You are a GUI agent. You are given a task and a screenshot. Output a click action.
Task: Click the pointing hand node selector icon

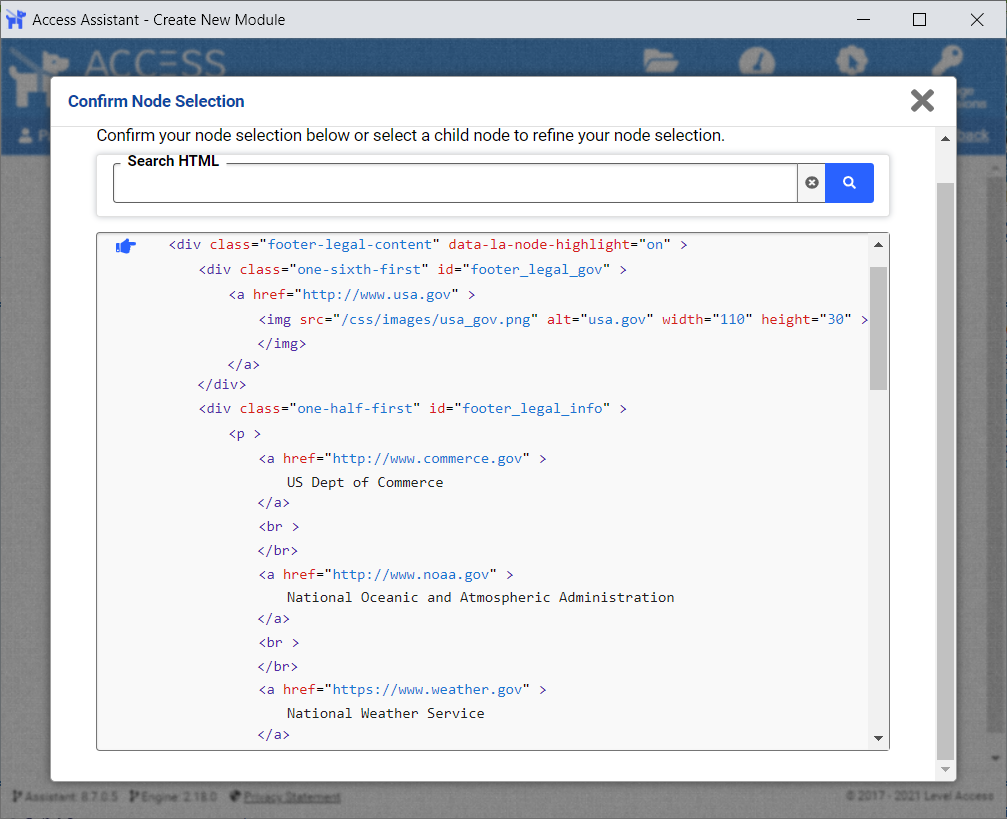click(126, 245)
